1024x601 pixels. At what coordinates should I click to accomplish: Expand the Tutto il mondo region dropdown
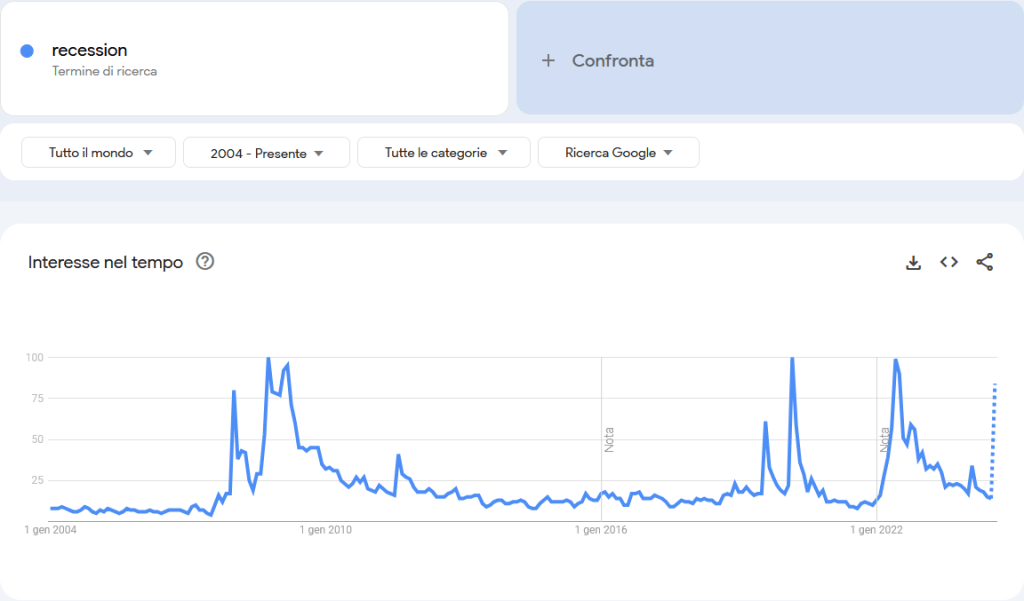[99, 153]
